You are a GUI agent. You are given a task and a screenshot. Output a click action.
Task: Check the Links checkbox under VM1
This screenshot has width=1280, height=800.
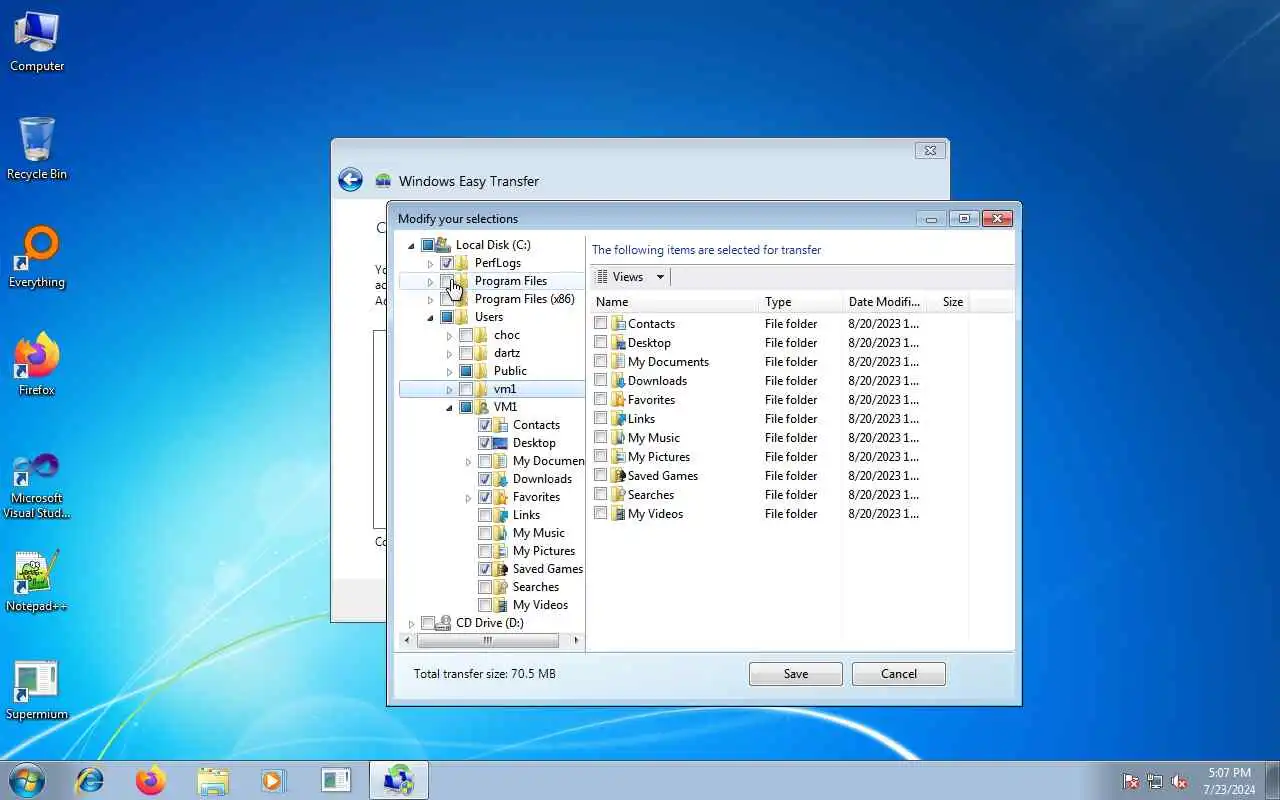click(485, 515)
